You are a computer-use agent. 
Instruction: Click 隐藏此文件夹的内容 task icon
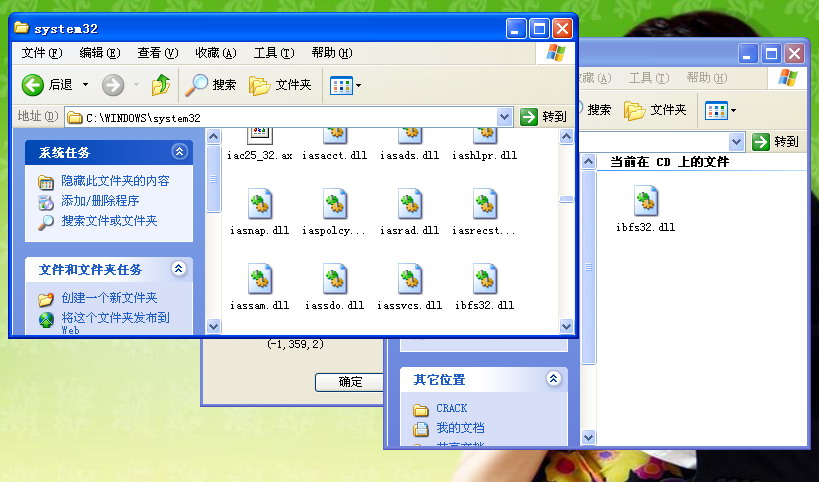46,182
